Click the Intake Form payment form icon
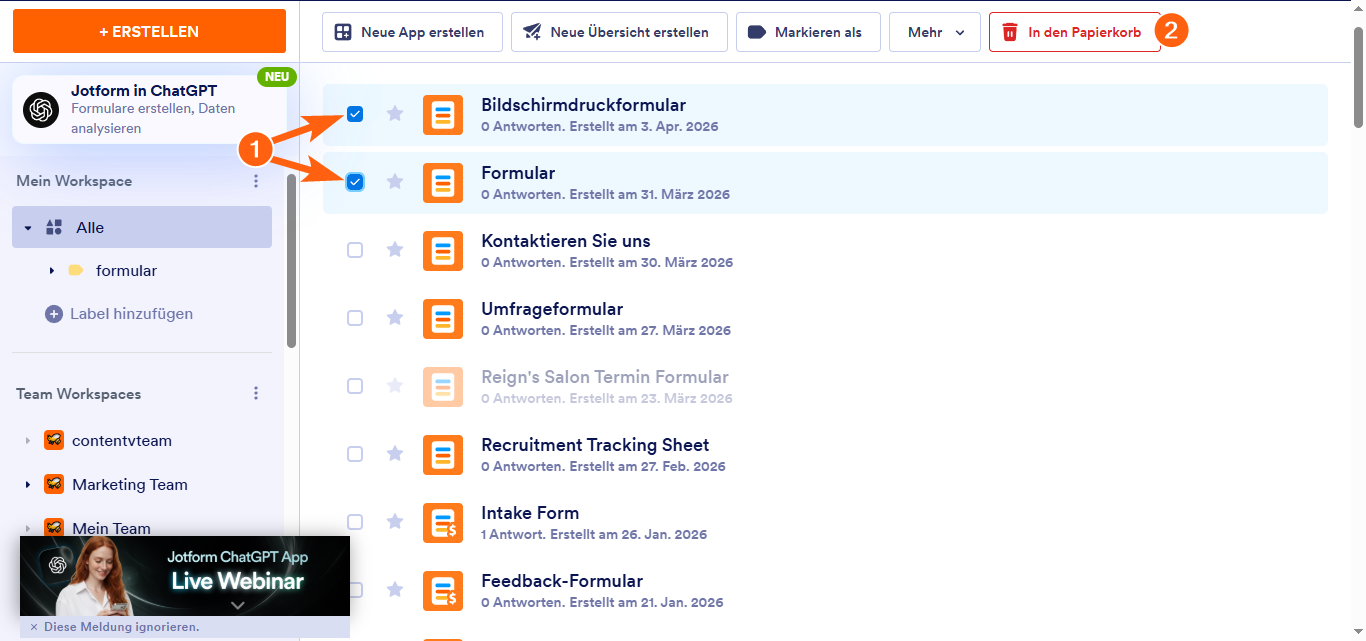 coord(442,522)
